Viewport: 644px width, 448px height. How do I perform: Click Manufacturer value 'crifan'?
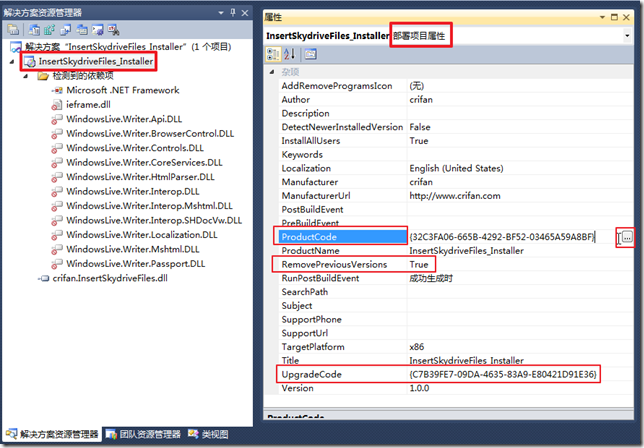click(421, 182)
